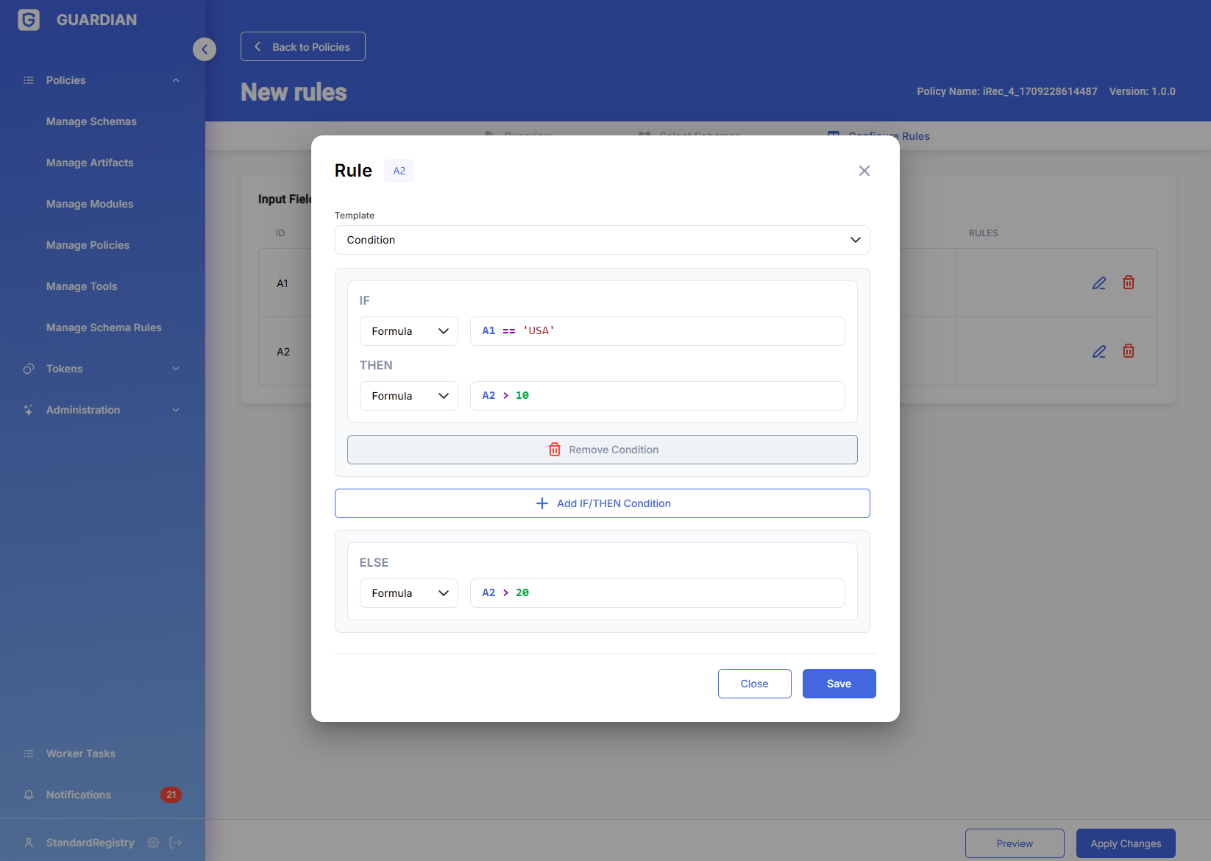Viewport: 1211px width, 861px height.
Task: Click the Add IF/THEN Condition button
Action: (x=602, y=503)
